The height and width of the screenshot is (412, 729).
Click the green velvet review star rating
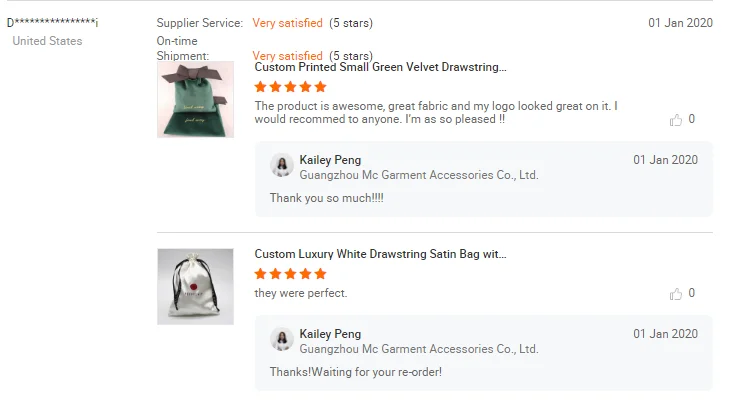[x=290, y=87]
